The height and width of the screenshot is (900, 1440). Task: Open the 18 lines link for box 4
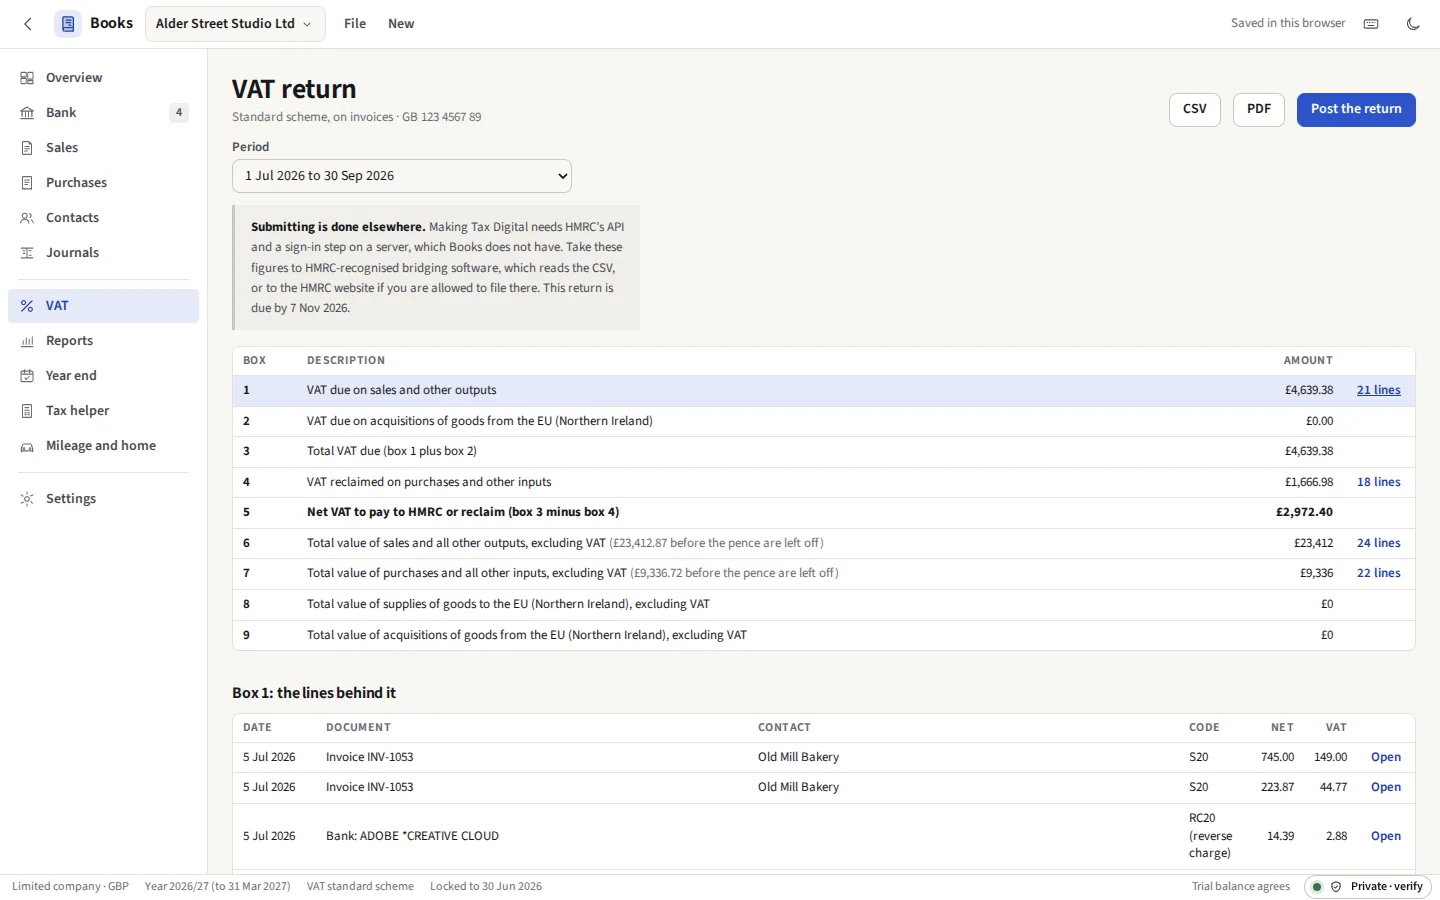[1378, 482]
